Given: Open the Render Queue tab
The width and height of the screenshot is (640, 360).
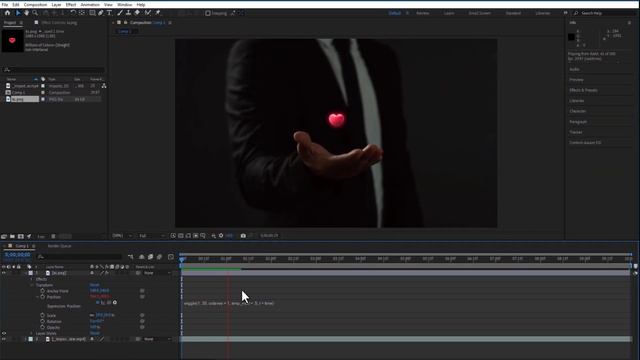Looking at the screenshot, I should click(60, 246).
